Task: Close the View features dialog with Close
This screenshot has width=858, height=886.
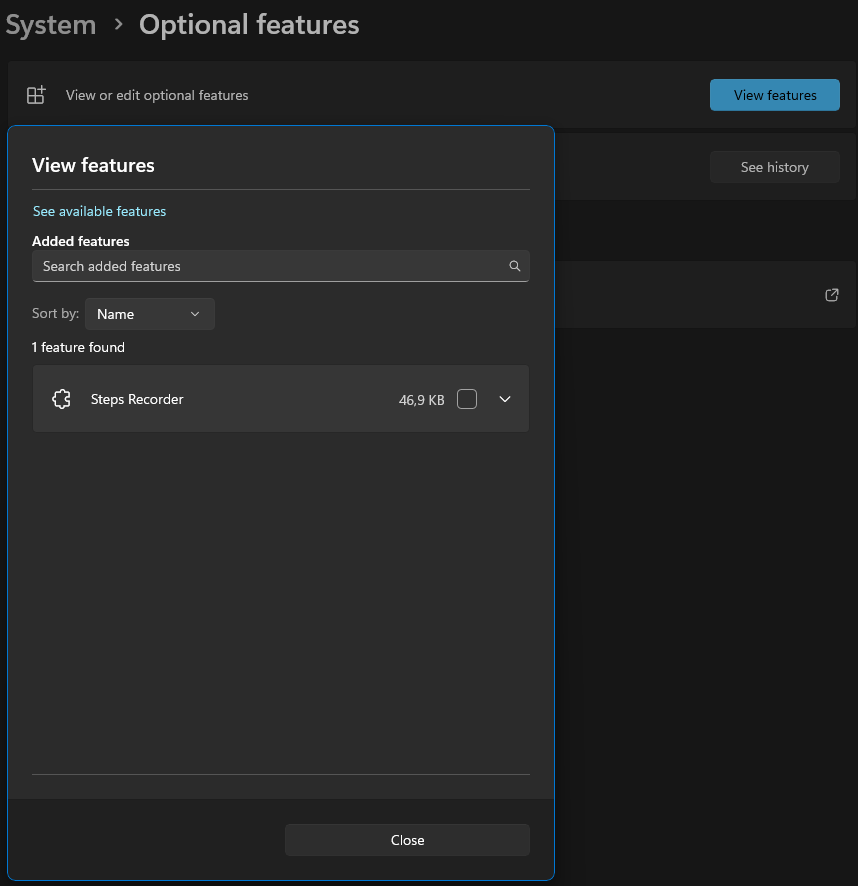Action: tap(407, 840)
